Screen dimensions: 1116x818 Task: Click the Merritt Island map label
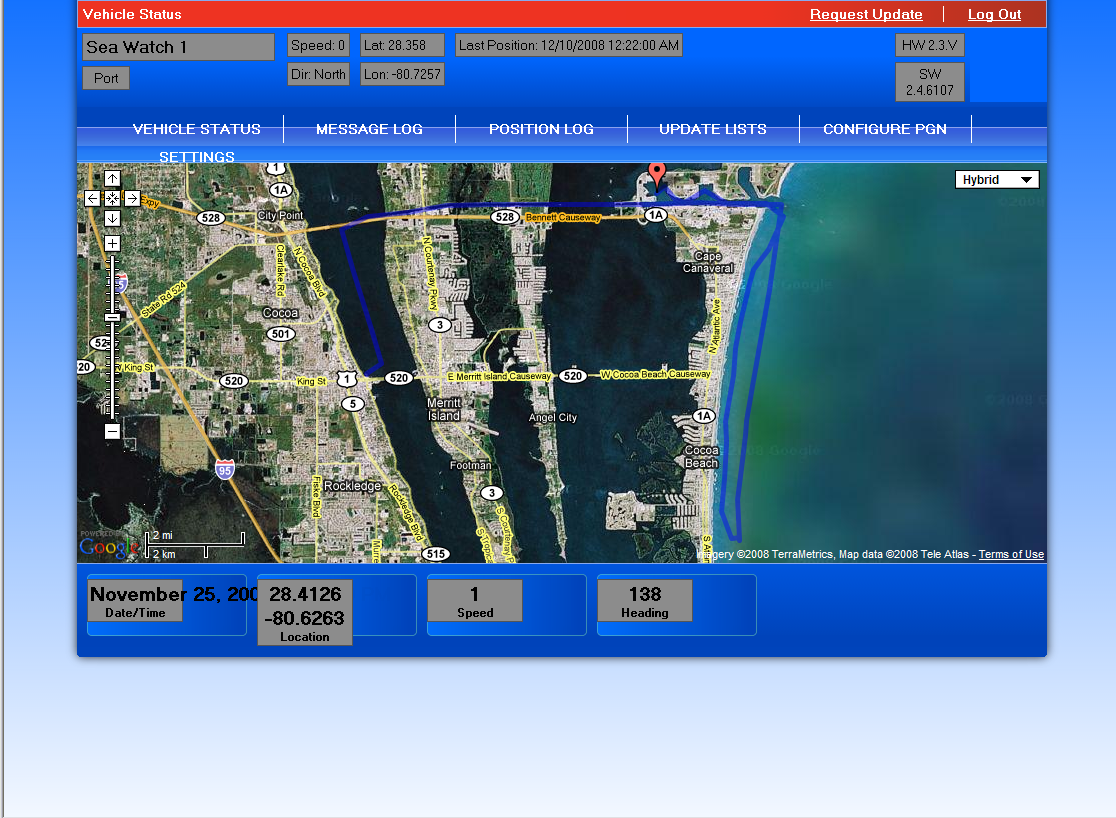pyautogui.click(x=444, y=409)
